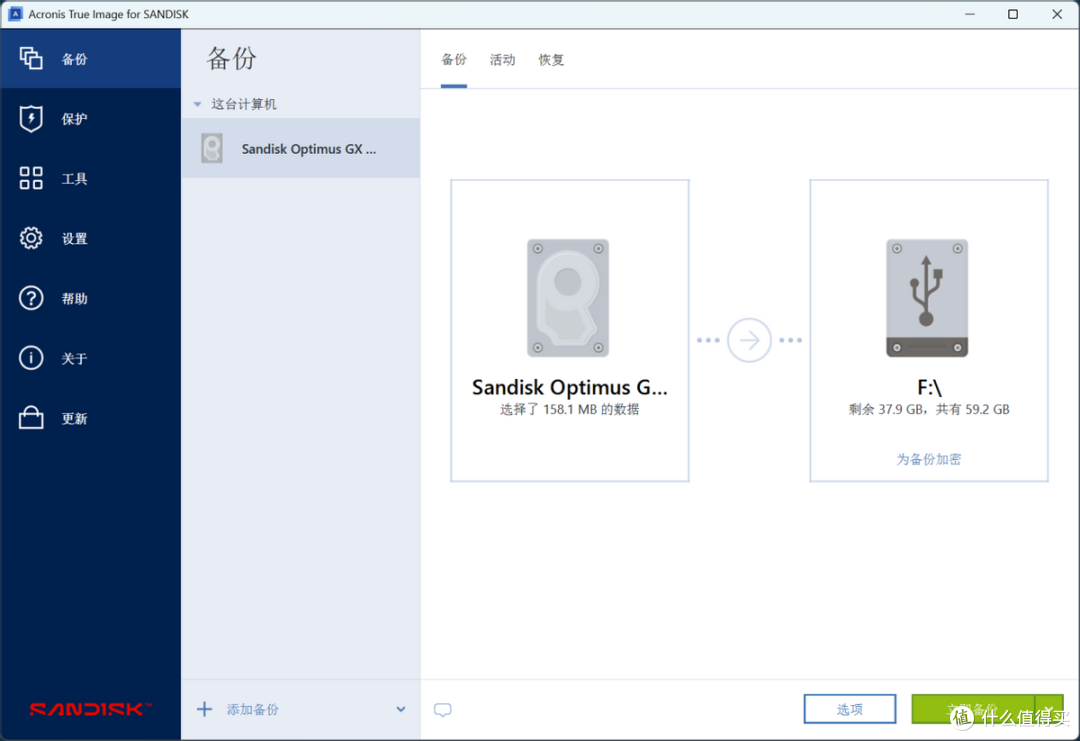Maximize the Acronis True Image window
This screenshot has width=1080, height=741.
click(x=1012, y=14)
